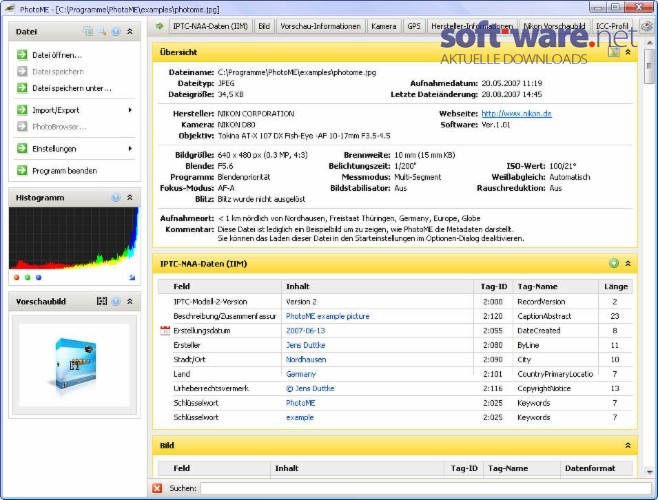Toggle blue channel dot under histogram
The image size is (658, 500).
point(39,277)
